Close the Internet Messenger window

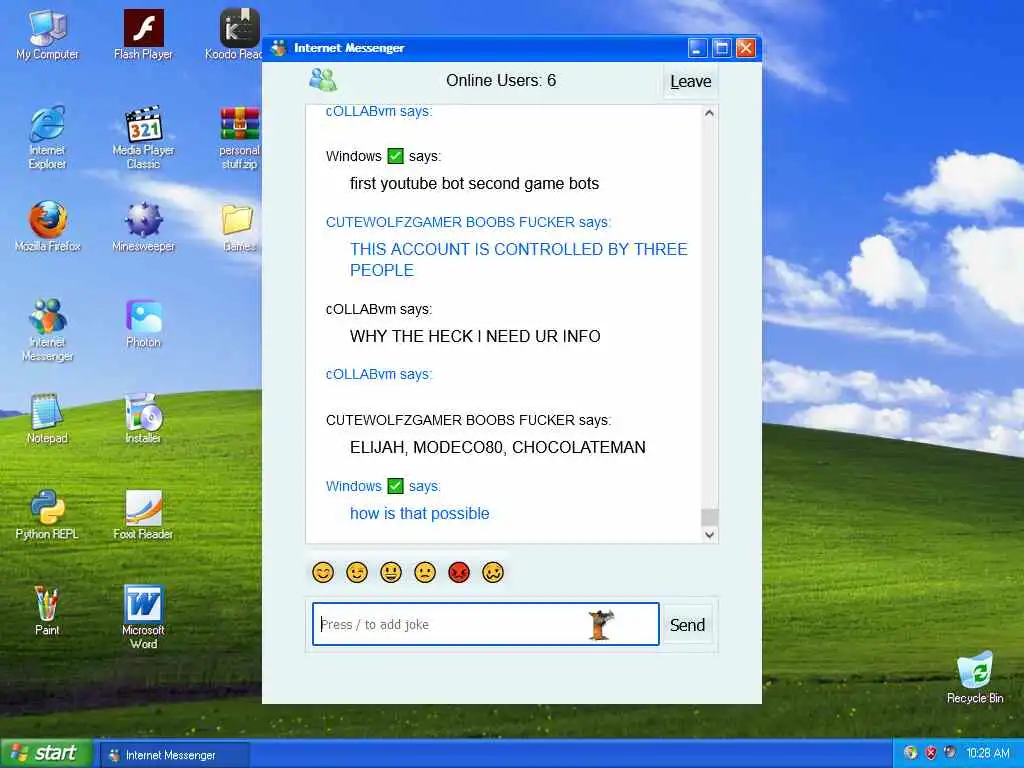pos(746,48)
